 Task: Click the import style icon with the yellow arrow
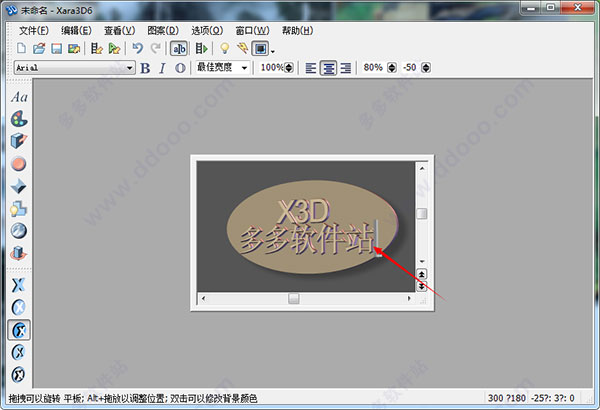click(x=96, y=49)
